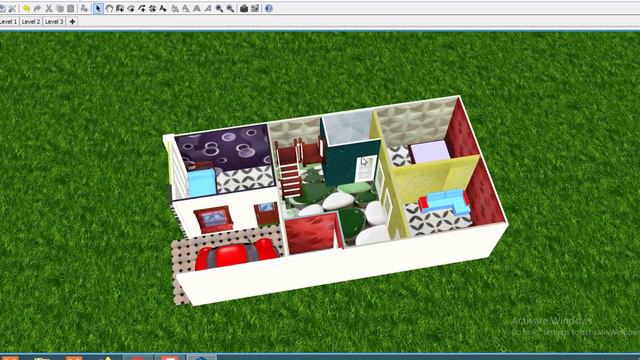Click the Increase text size icon
The image size is (640, 360).
[175, 8]
